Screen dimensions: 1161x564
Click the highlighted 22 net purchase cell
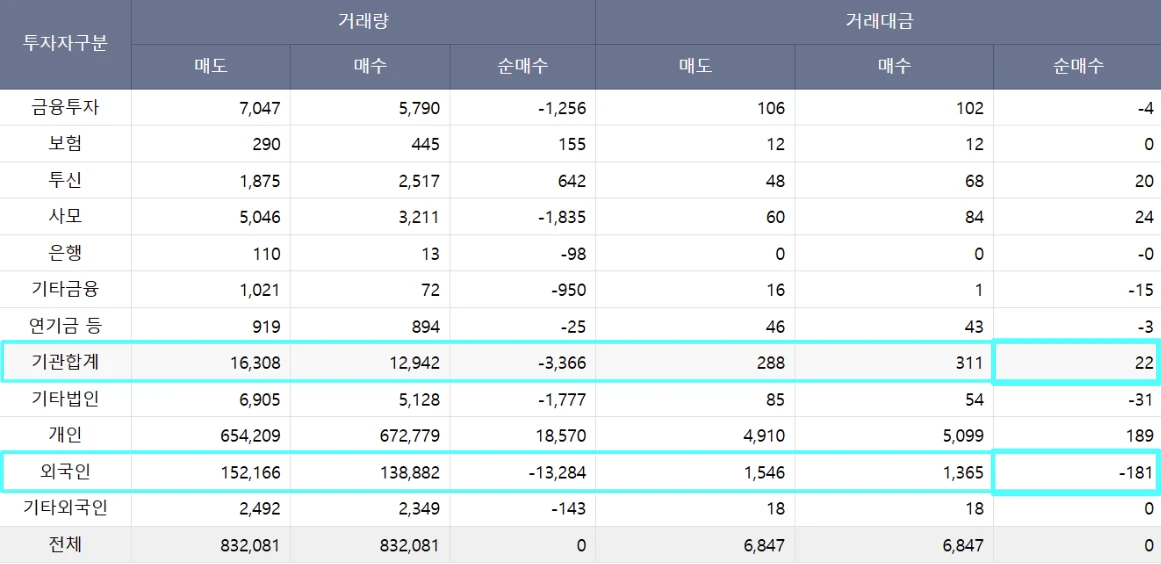click(1076, 364)
